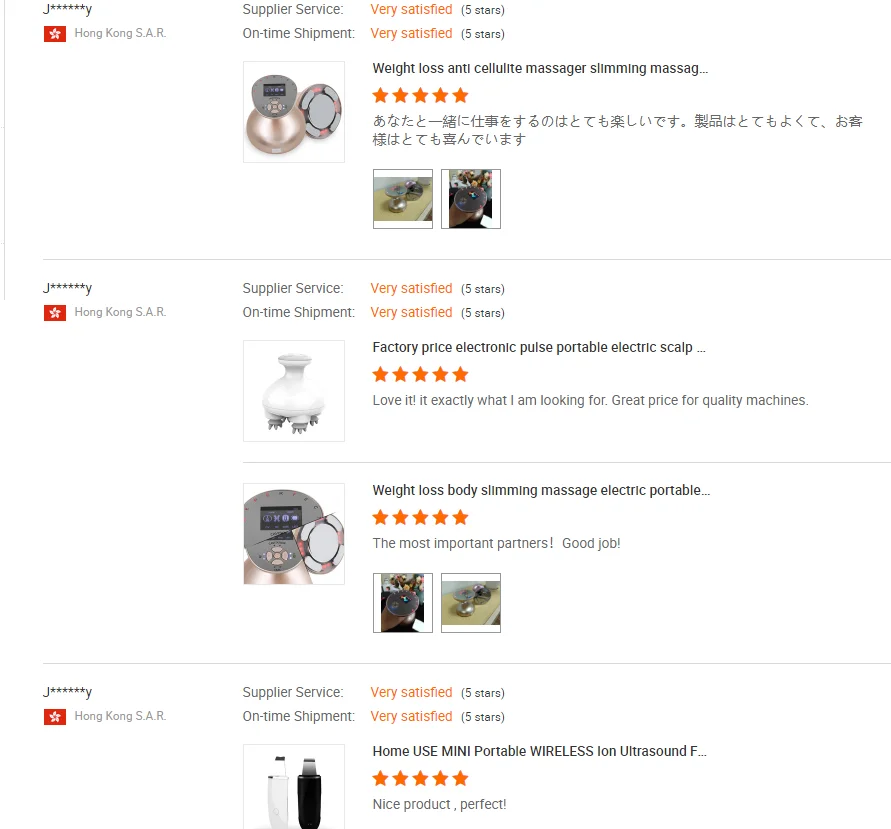This screenshot has width=891, height=829.
Task: Click star rating above 'Nice product, perfect!'
Action: click(x=420, y=778)
